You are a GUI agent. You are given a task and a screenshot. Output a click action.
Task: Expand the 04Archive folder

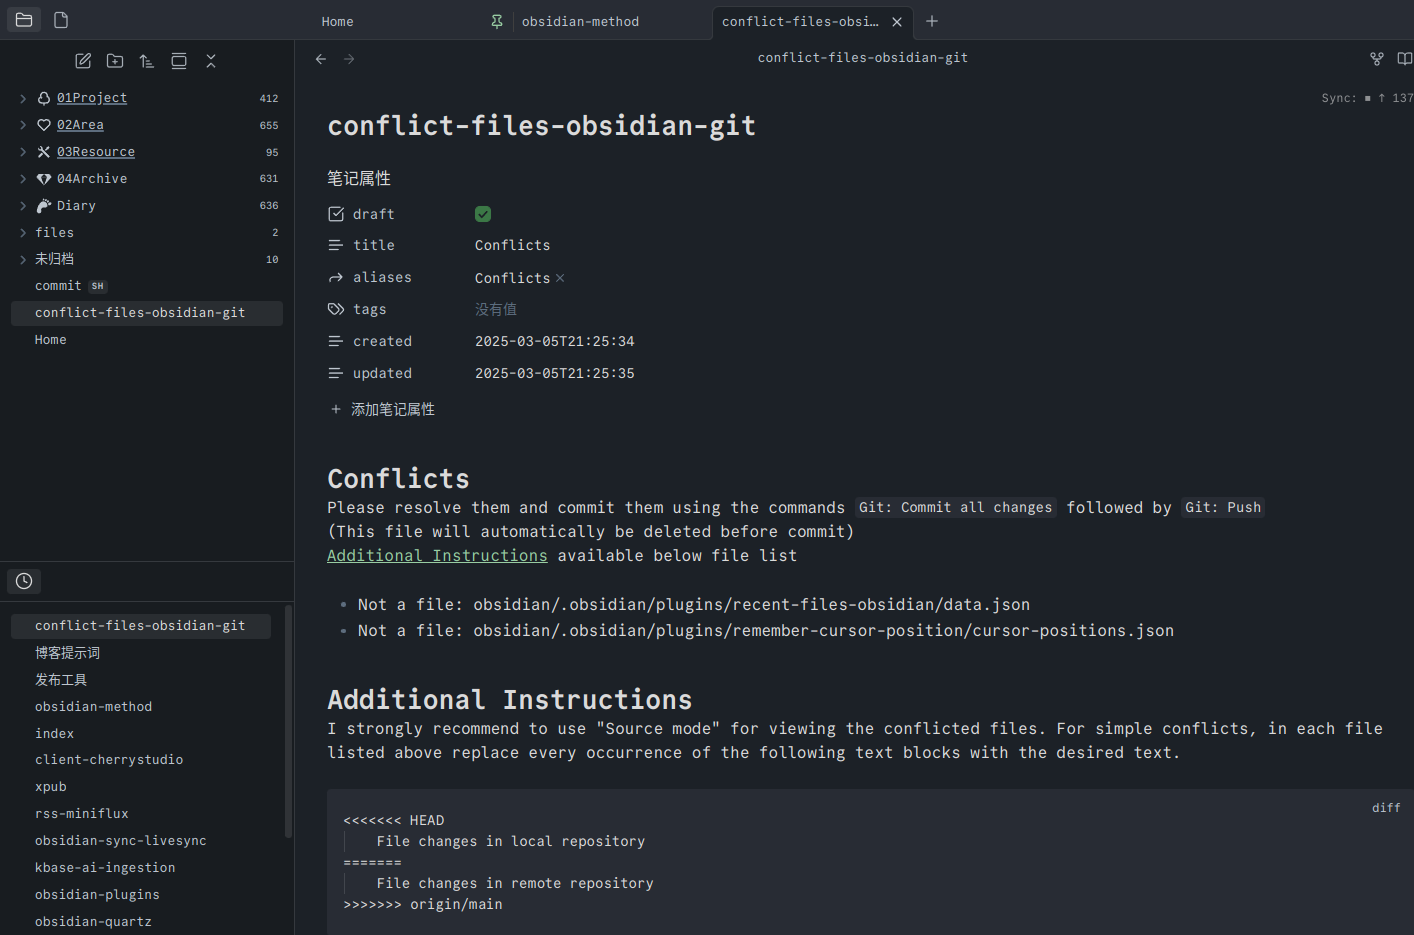(23, 179)
